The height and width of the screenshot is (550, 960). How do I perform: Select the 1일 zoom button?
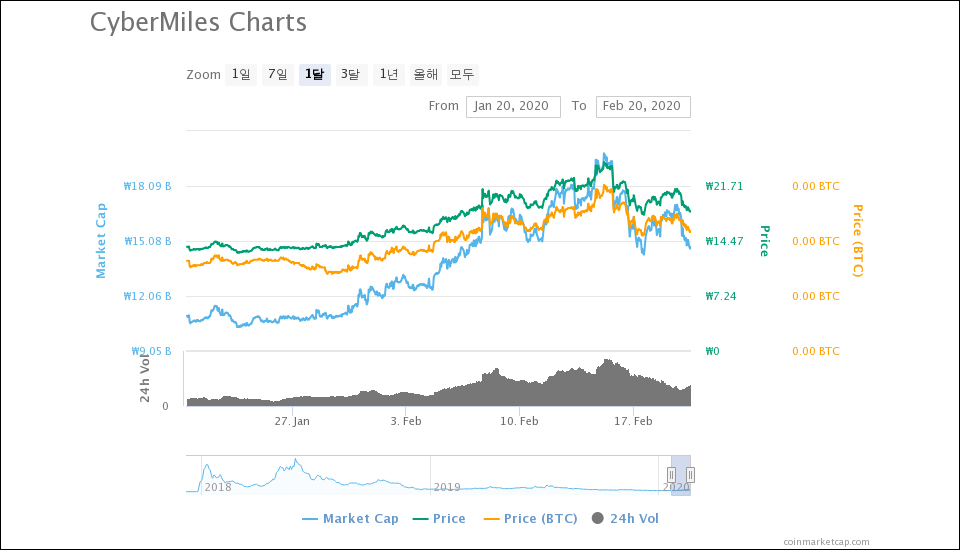[241, 75]
